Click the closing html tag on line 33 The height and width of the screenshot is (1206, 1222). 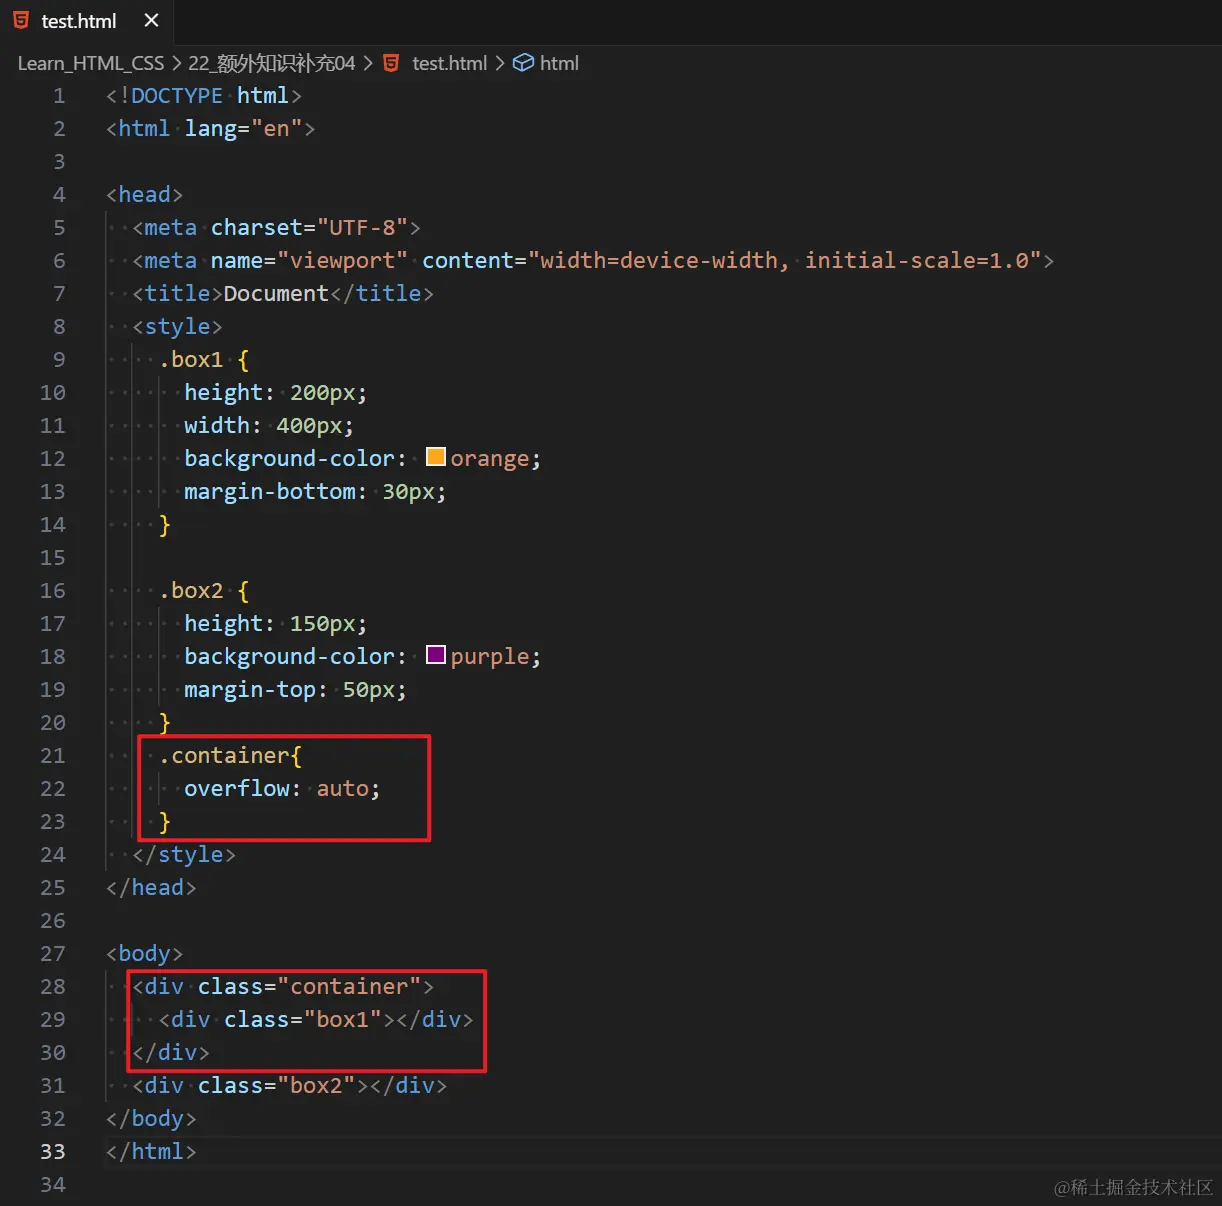151,1152
